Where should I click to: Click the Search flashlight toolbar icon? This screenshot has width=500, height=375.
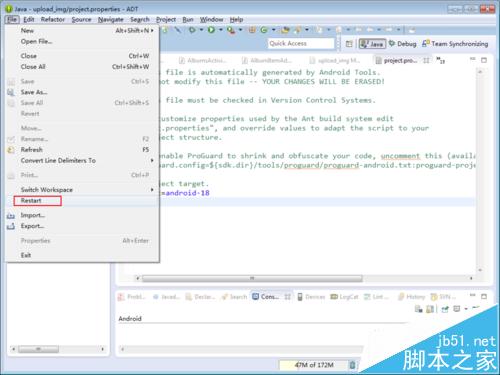point(298,30)
